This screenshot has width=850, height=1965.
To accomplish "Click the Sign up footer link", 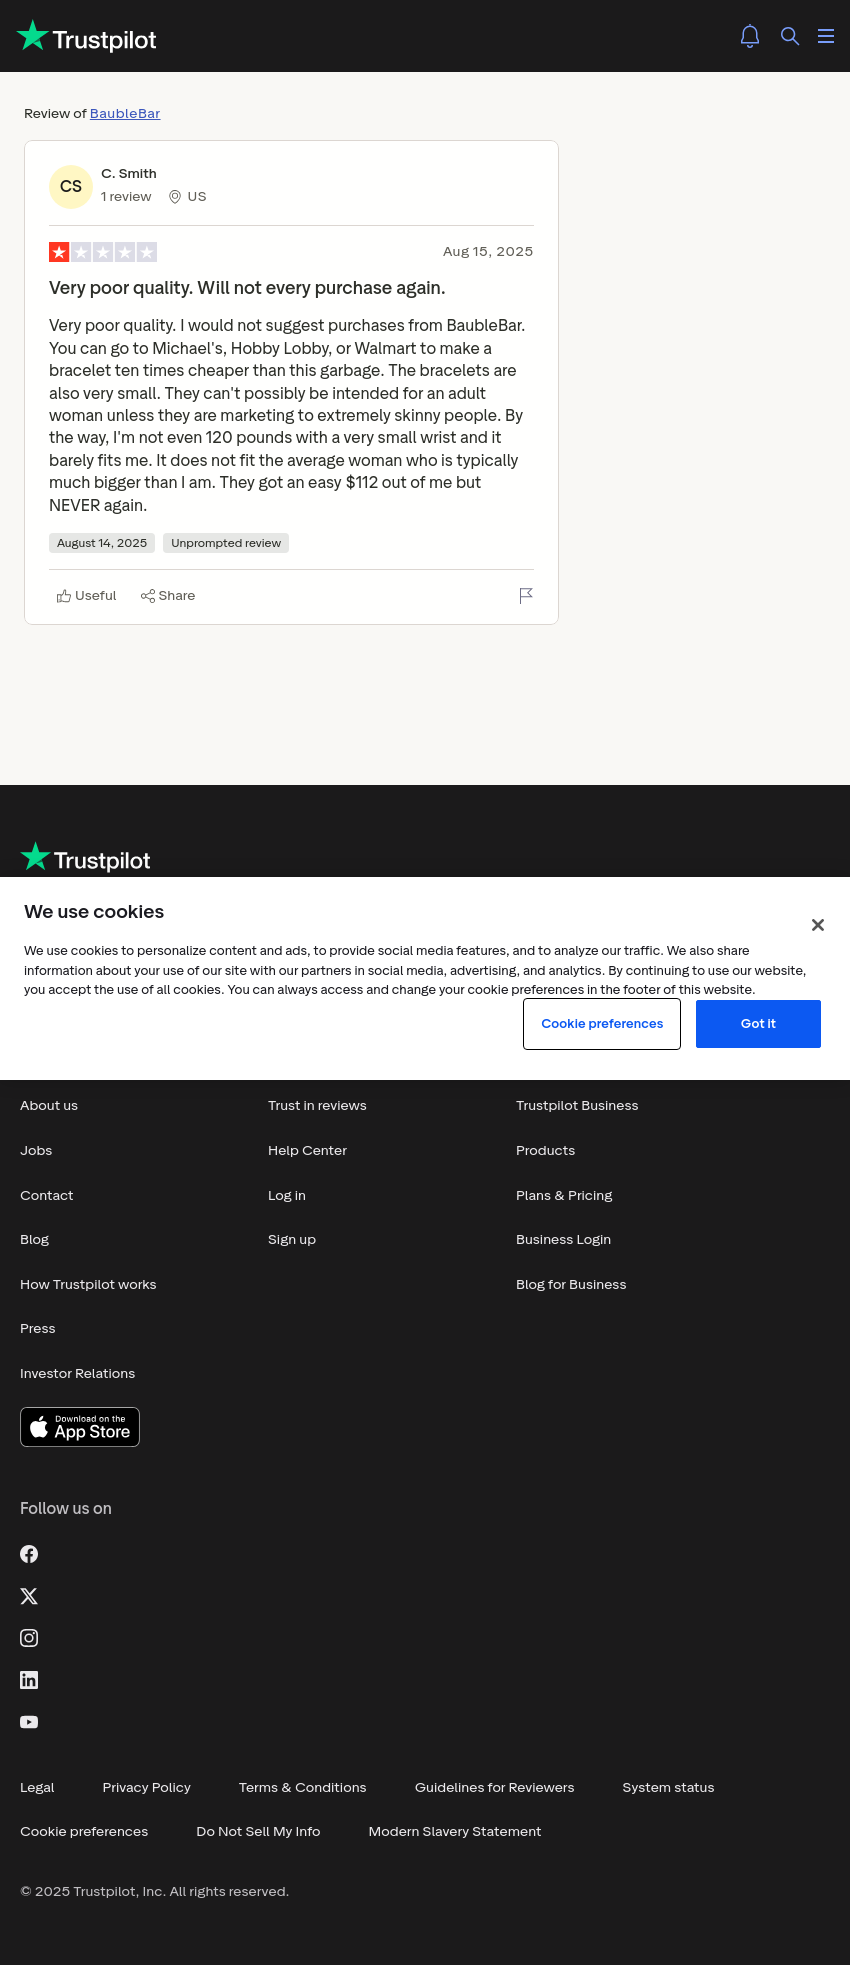I will click(x=292, y=1239).
